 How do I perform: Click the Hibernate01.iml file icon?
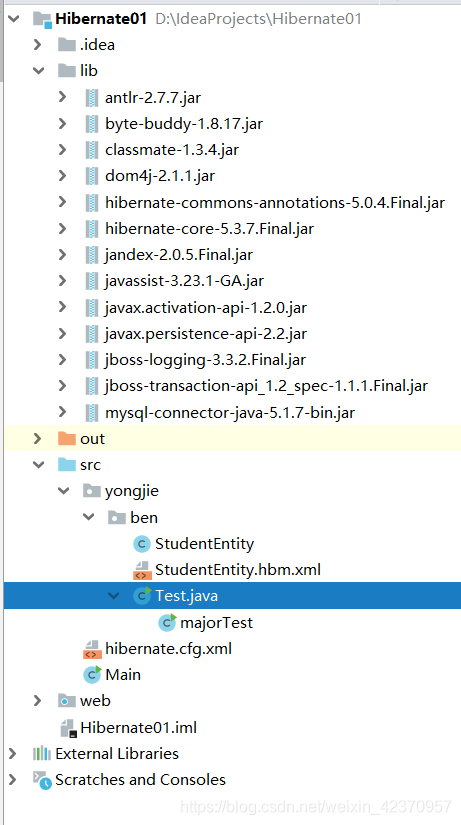(68, 728)
